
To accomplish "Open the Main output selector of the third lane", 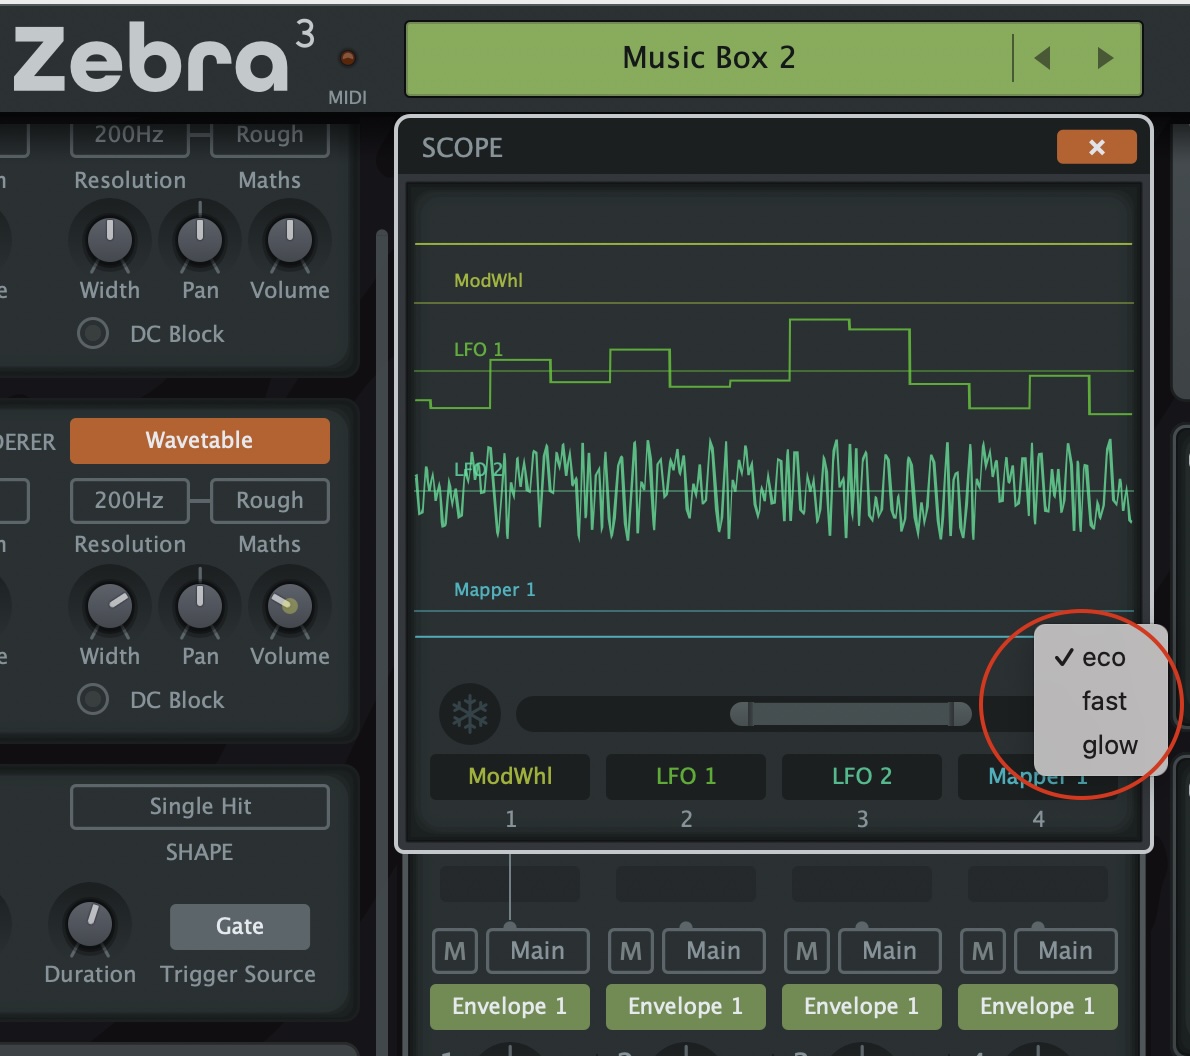I will [x=889, y=950].
